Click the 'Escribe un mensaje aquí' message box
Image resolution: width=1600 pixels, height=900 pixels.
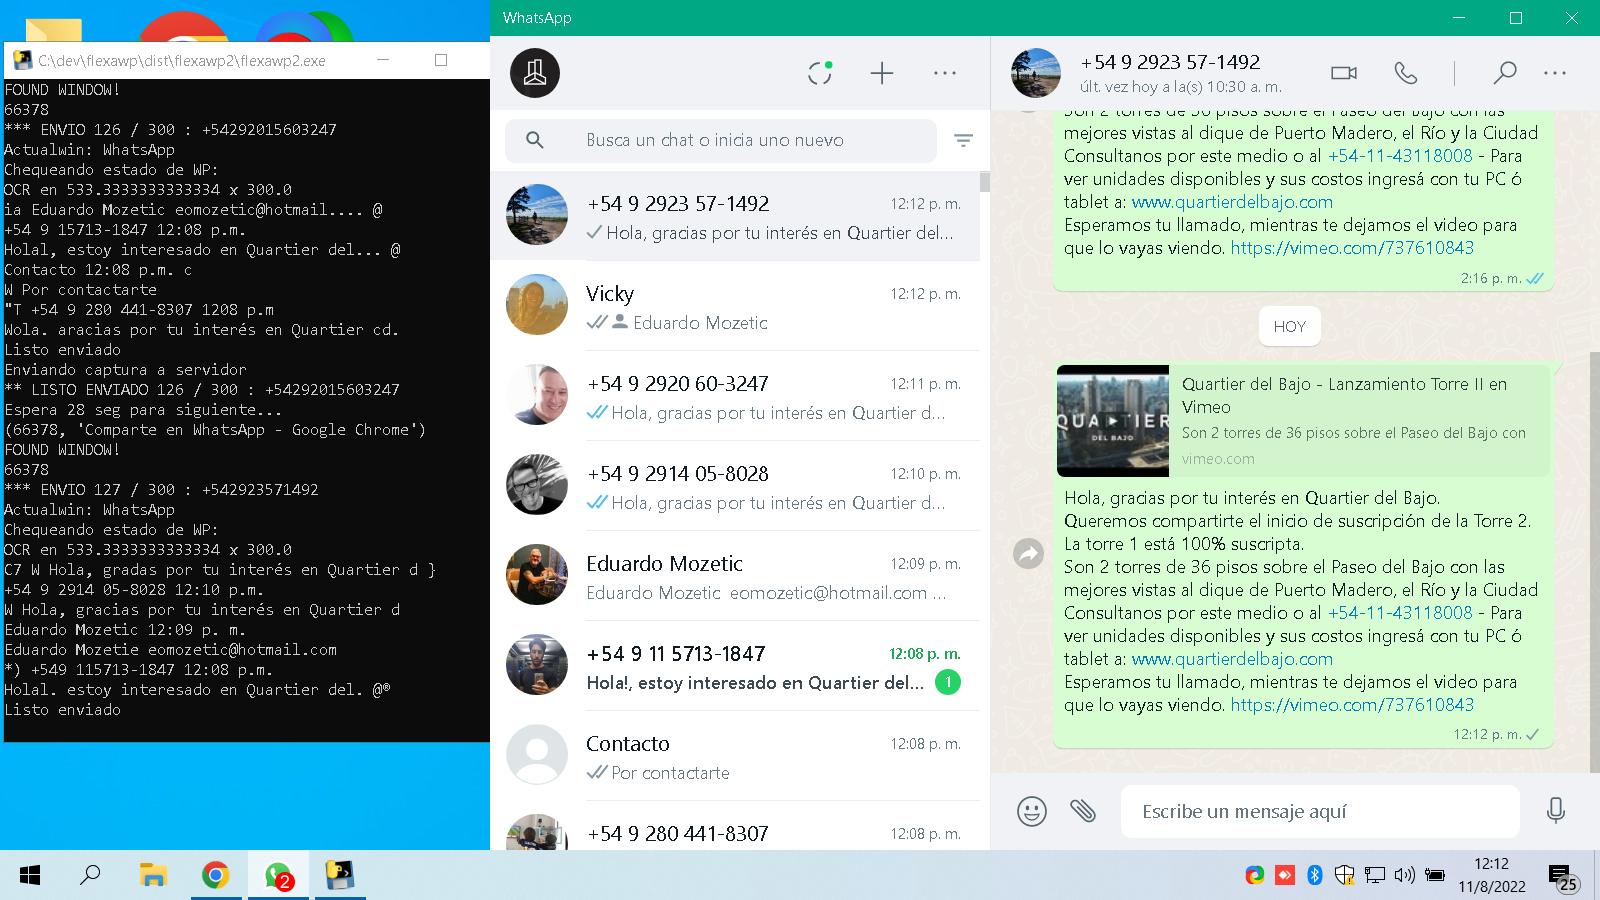[1320, 811]
